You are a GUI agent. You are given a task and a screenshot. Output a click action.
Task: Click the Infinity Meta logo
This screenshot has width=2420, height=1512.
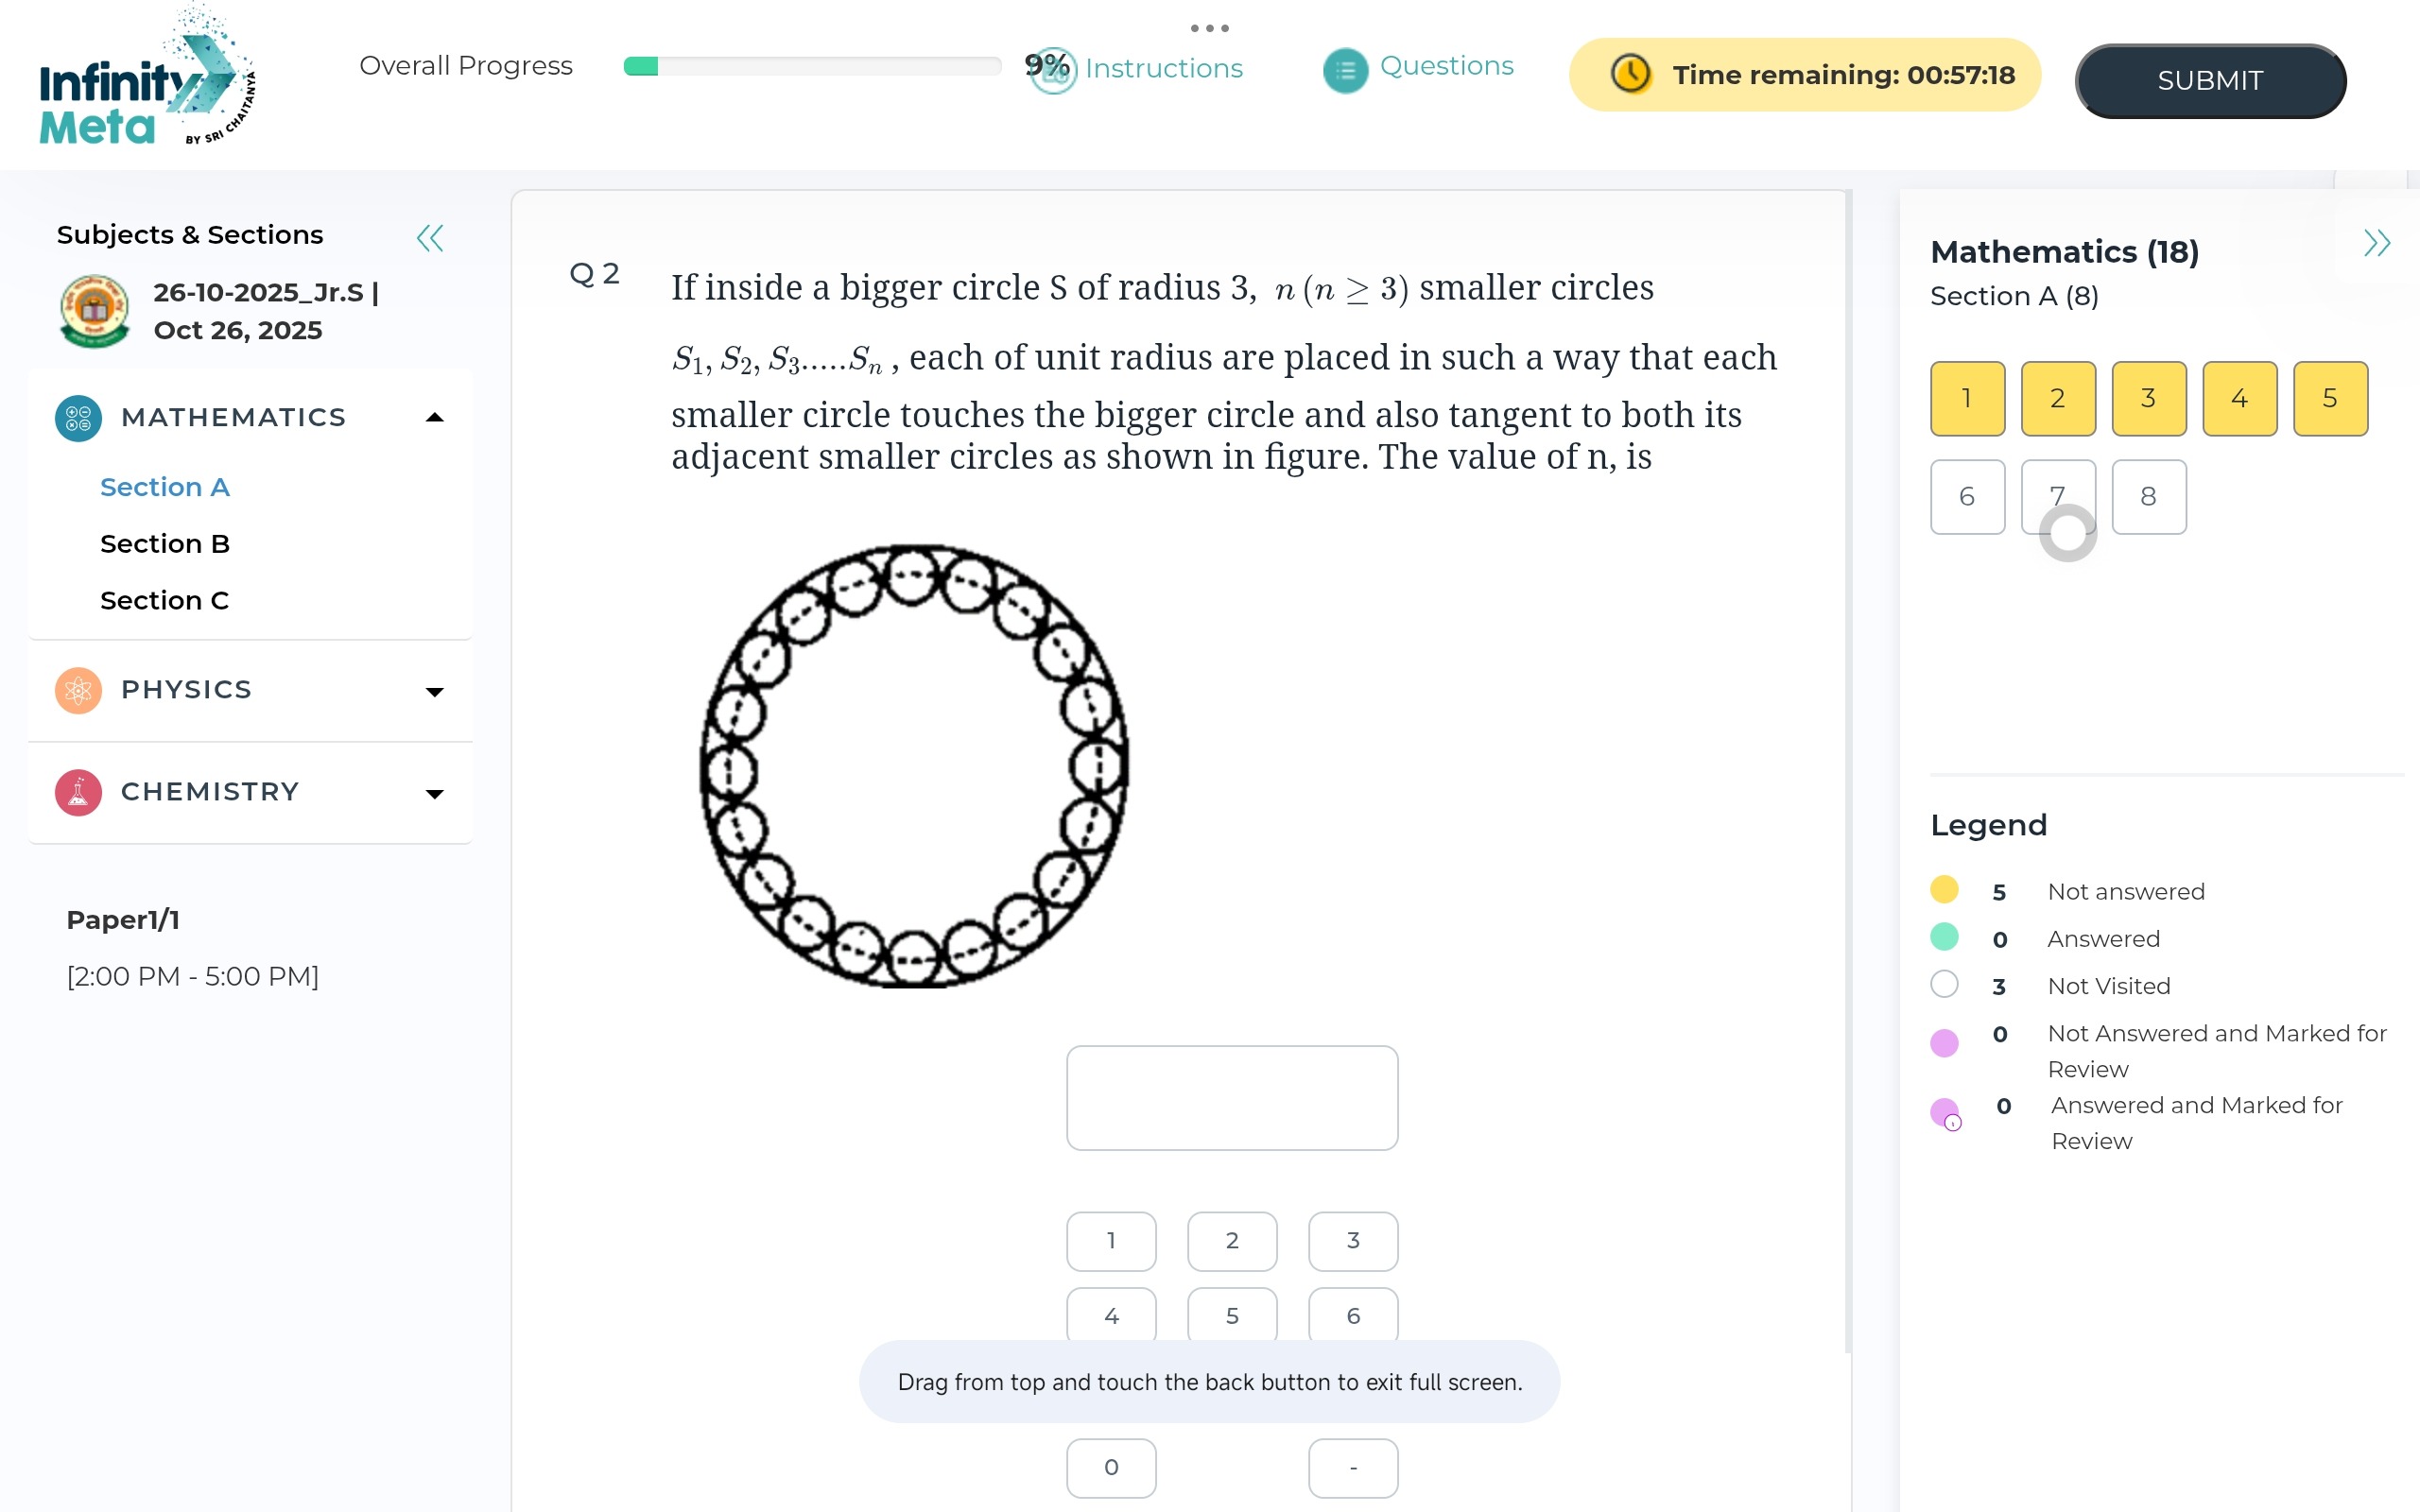click(146, 82)
